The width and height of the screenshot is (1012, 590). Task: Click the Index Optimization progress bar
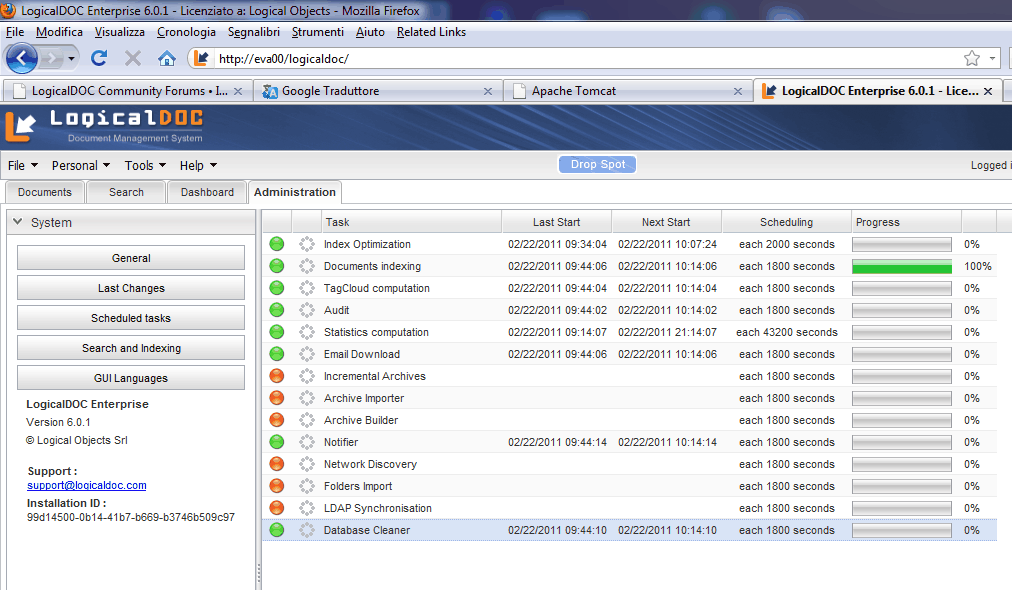902,244
